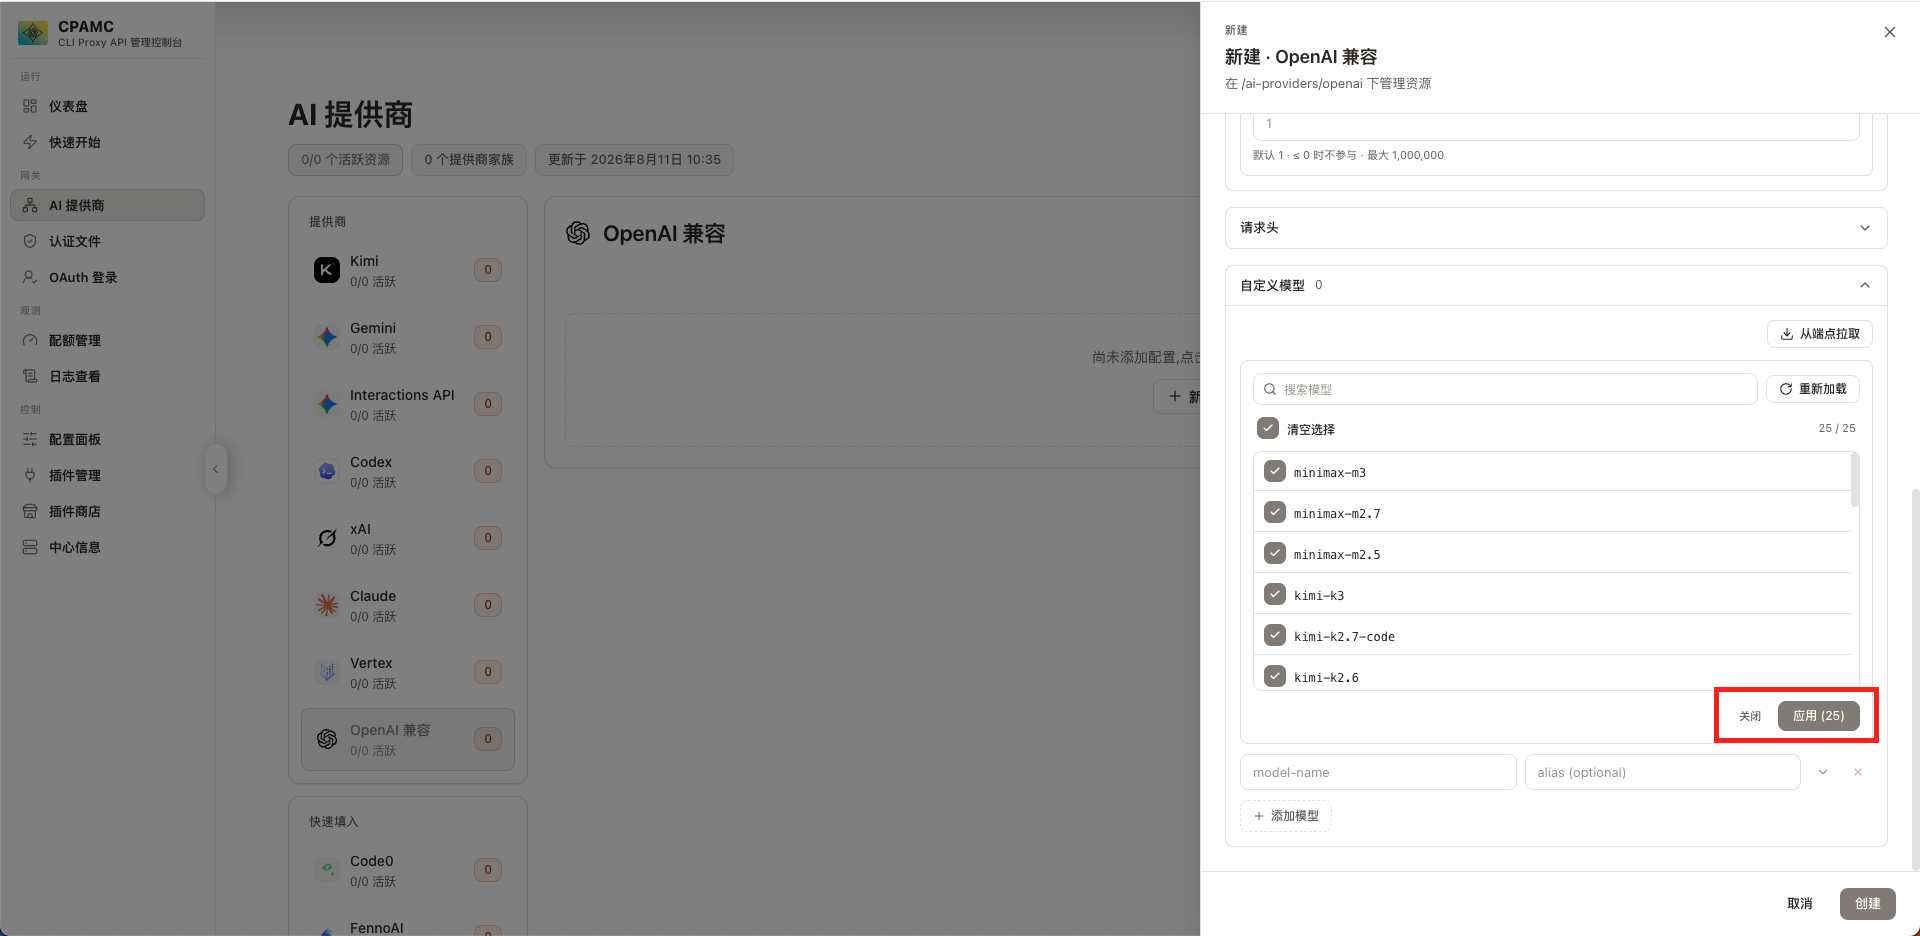Click the 0 个提供商家族 chip
Image resolution: width=1920 pixels, height=936 pixels.
[x=469, y=160]
